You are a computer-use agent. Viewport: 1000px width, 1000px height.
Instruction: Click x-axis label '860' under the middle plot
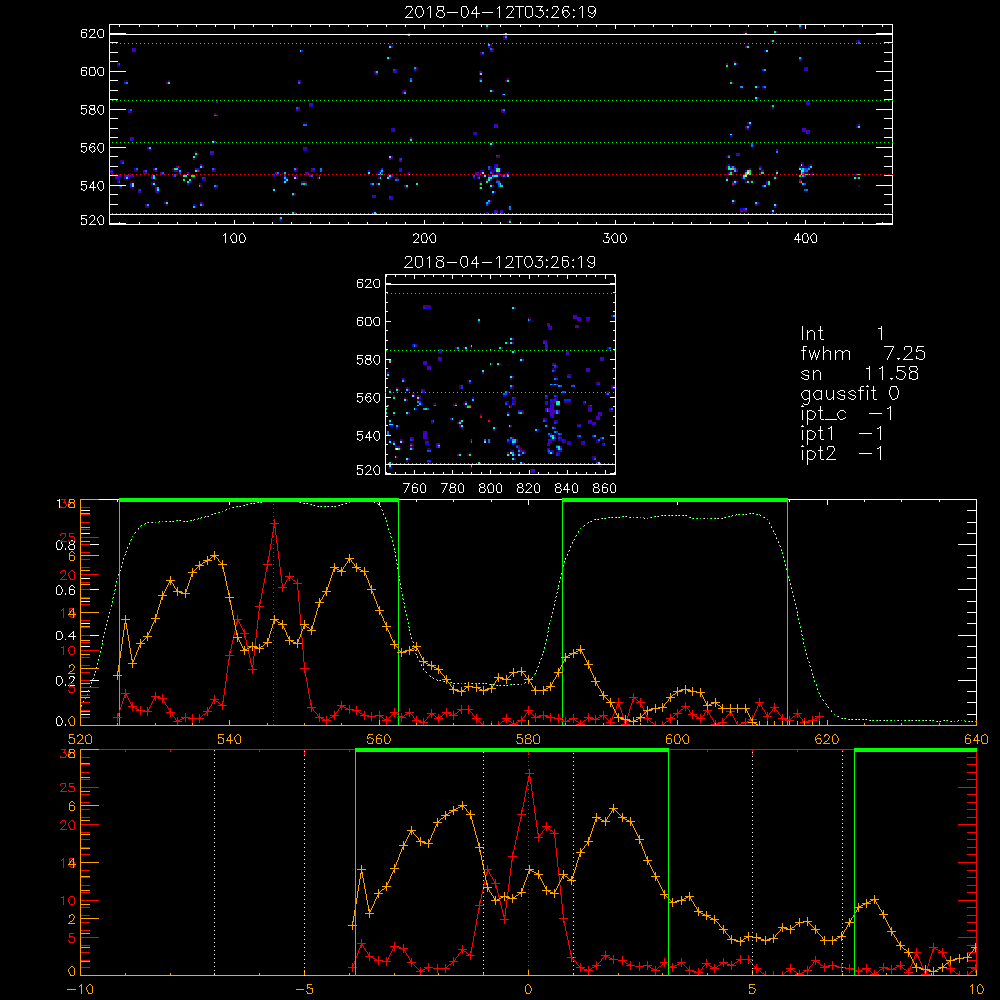tap(604, 489)
